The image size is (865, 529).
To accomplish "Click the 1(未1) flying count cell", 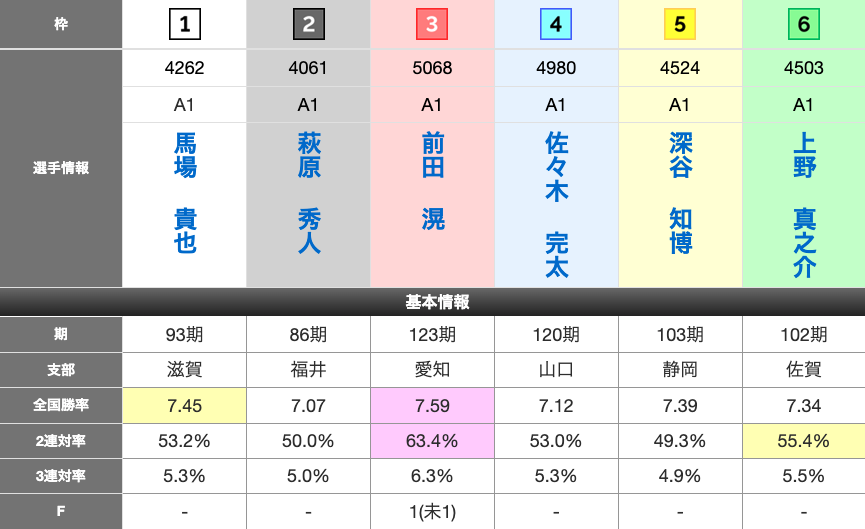I will [x=432, y=511].
